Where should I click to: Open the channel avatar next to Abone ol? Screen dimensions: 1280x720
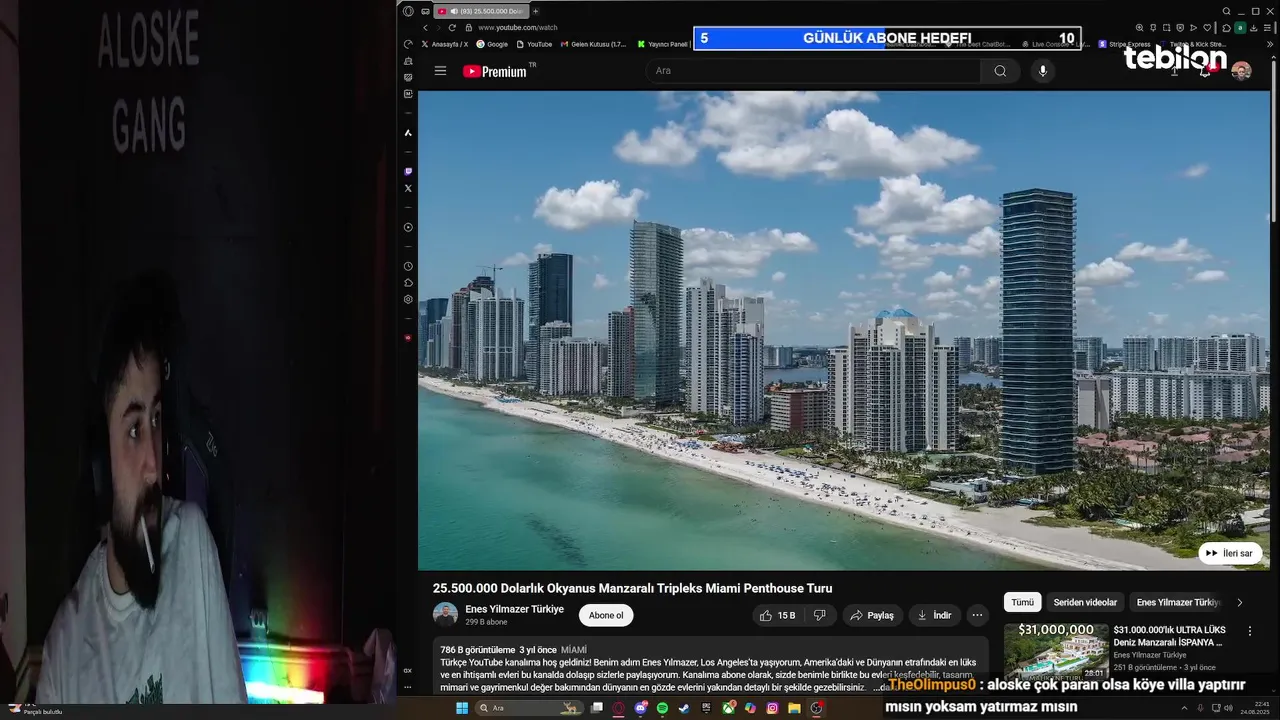click(x=445, y=615)
